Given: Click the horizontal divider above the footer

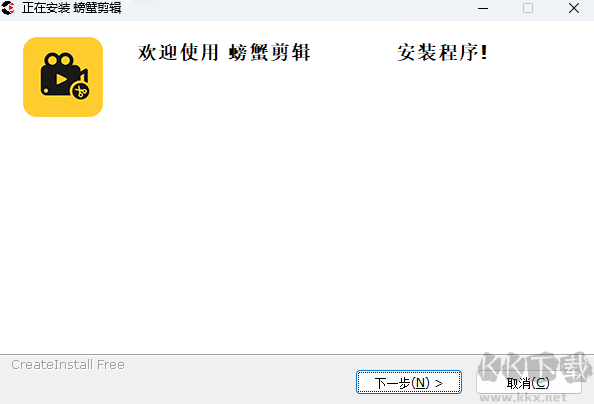Looking at the screenshot, I should pos(297,355).
